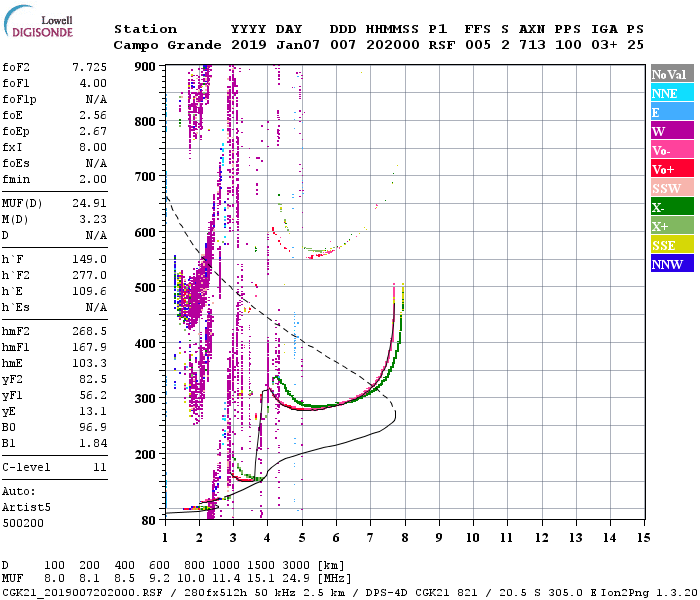Click the h`F value 149.0
The image size is (700, 600).
[89, 259]
